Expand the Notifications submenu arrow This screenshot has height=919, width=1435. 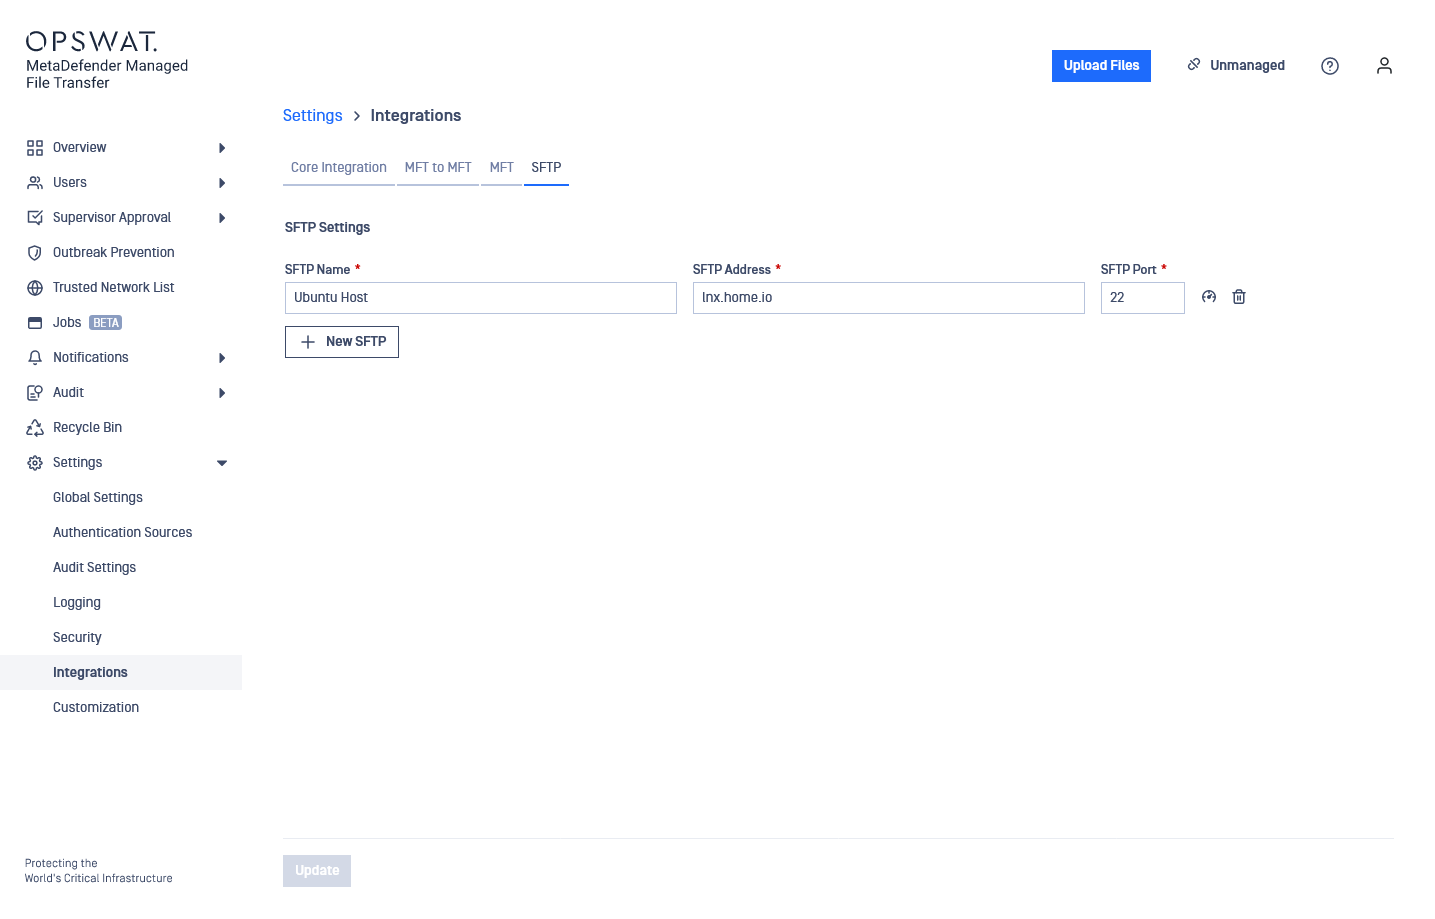tap(222, 358)
